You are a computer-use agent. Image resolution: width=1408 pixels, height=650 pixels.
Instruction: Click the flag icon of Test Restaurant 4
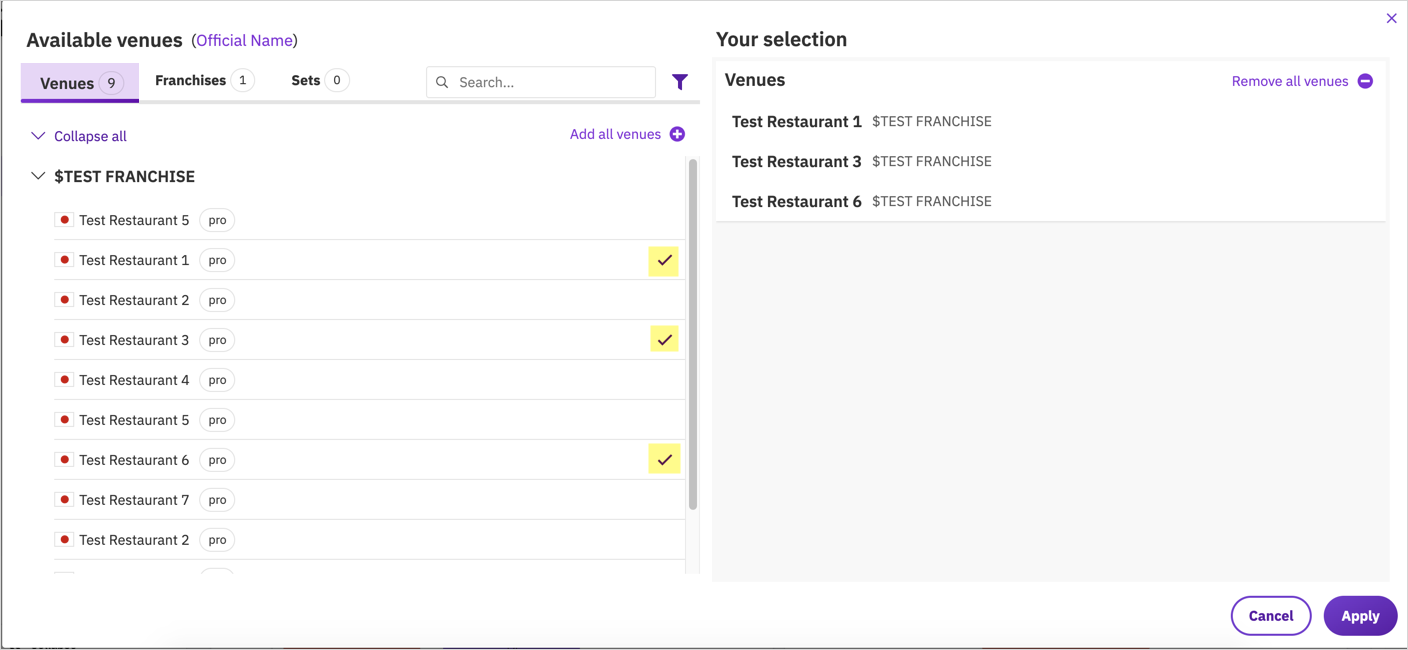click(64, 380)
